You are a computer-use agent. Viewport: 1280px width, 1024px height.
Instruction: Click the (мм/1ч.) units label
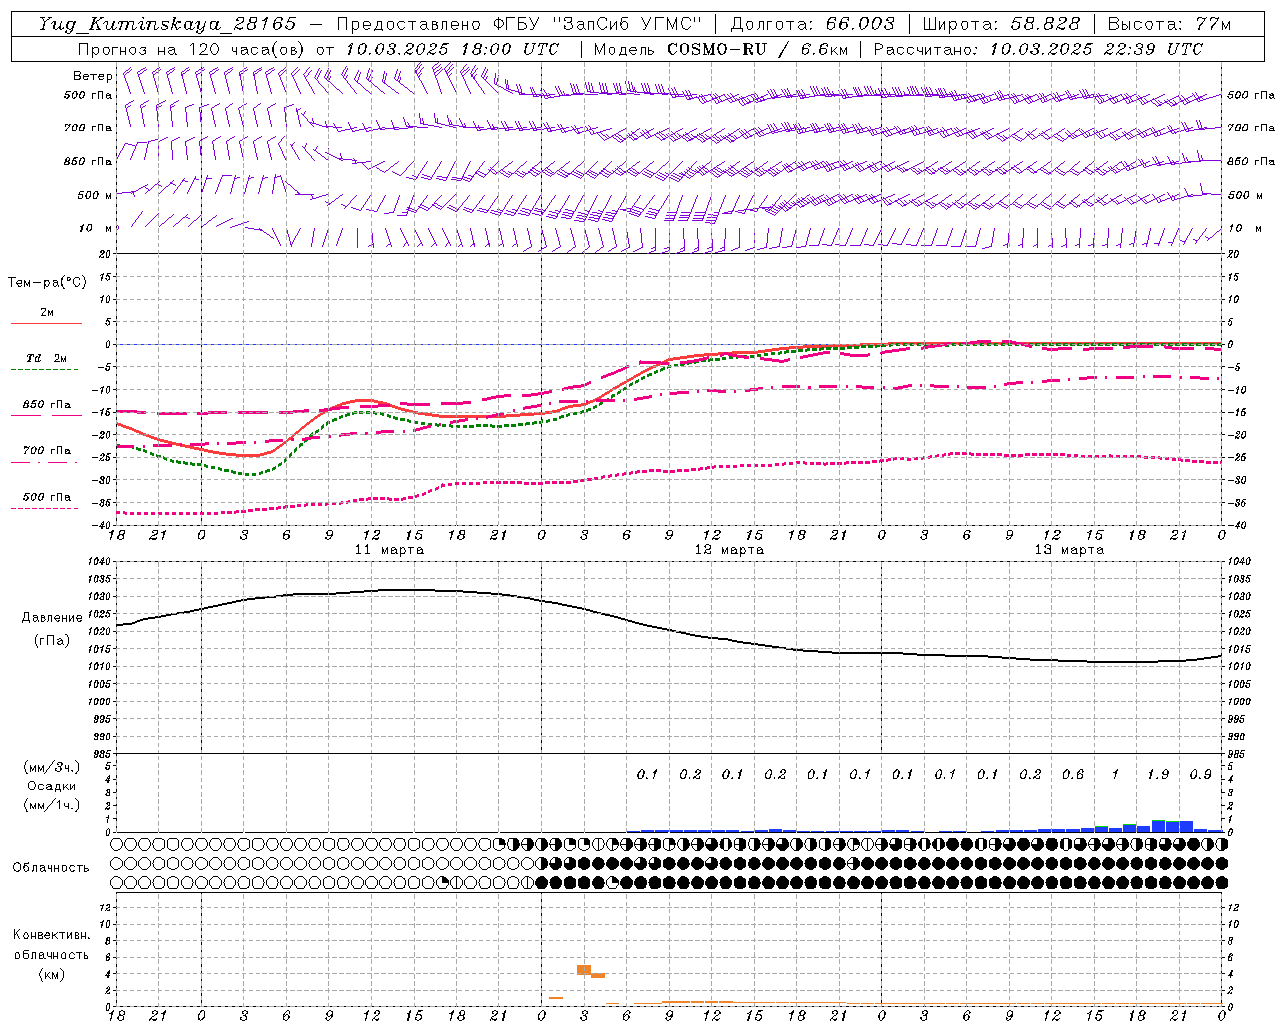click(x=52, y=805)
